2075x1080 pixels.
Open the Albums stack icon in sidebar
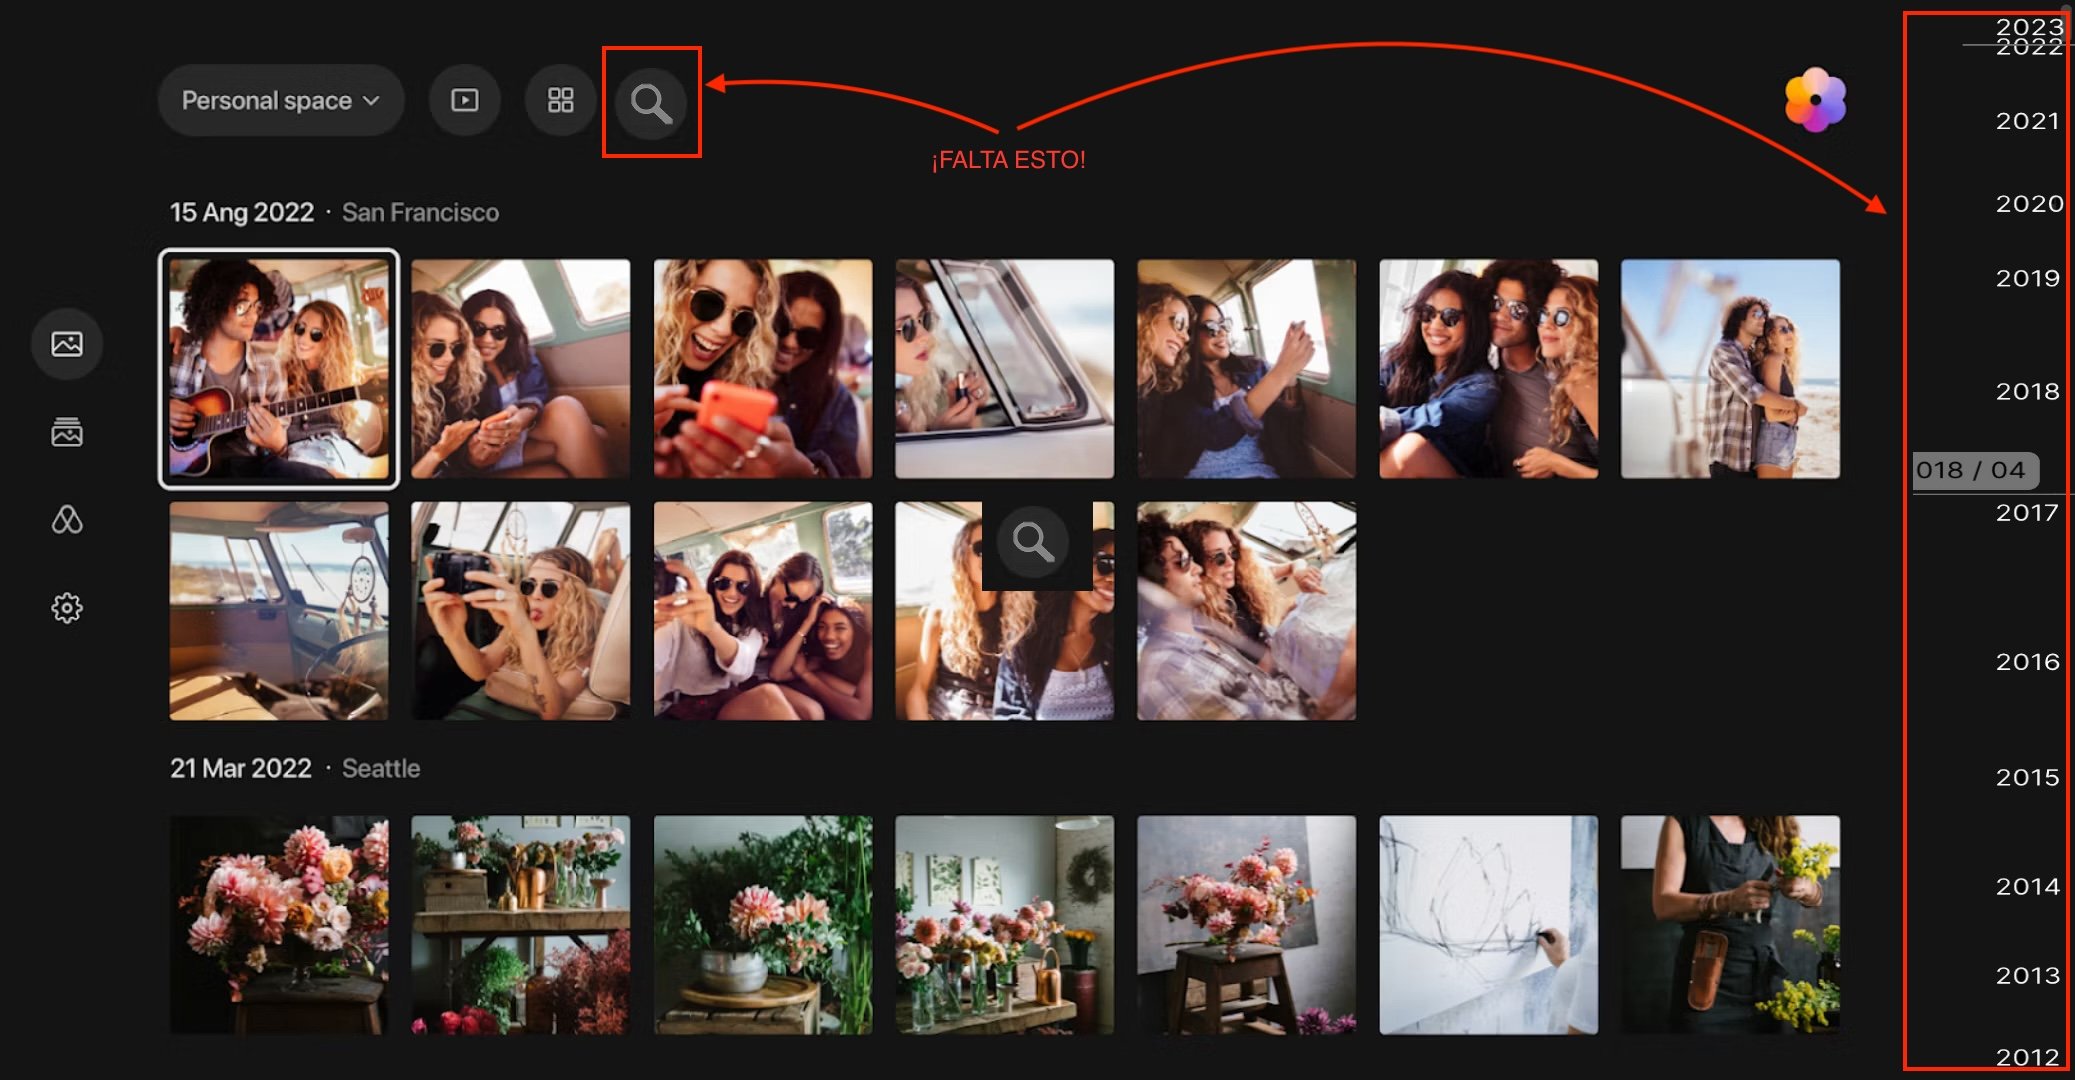67,432
